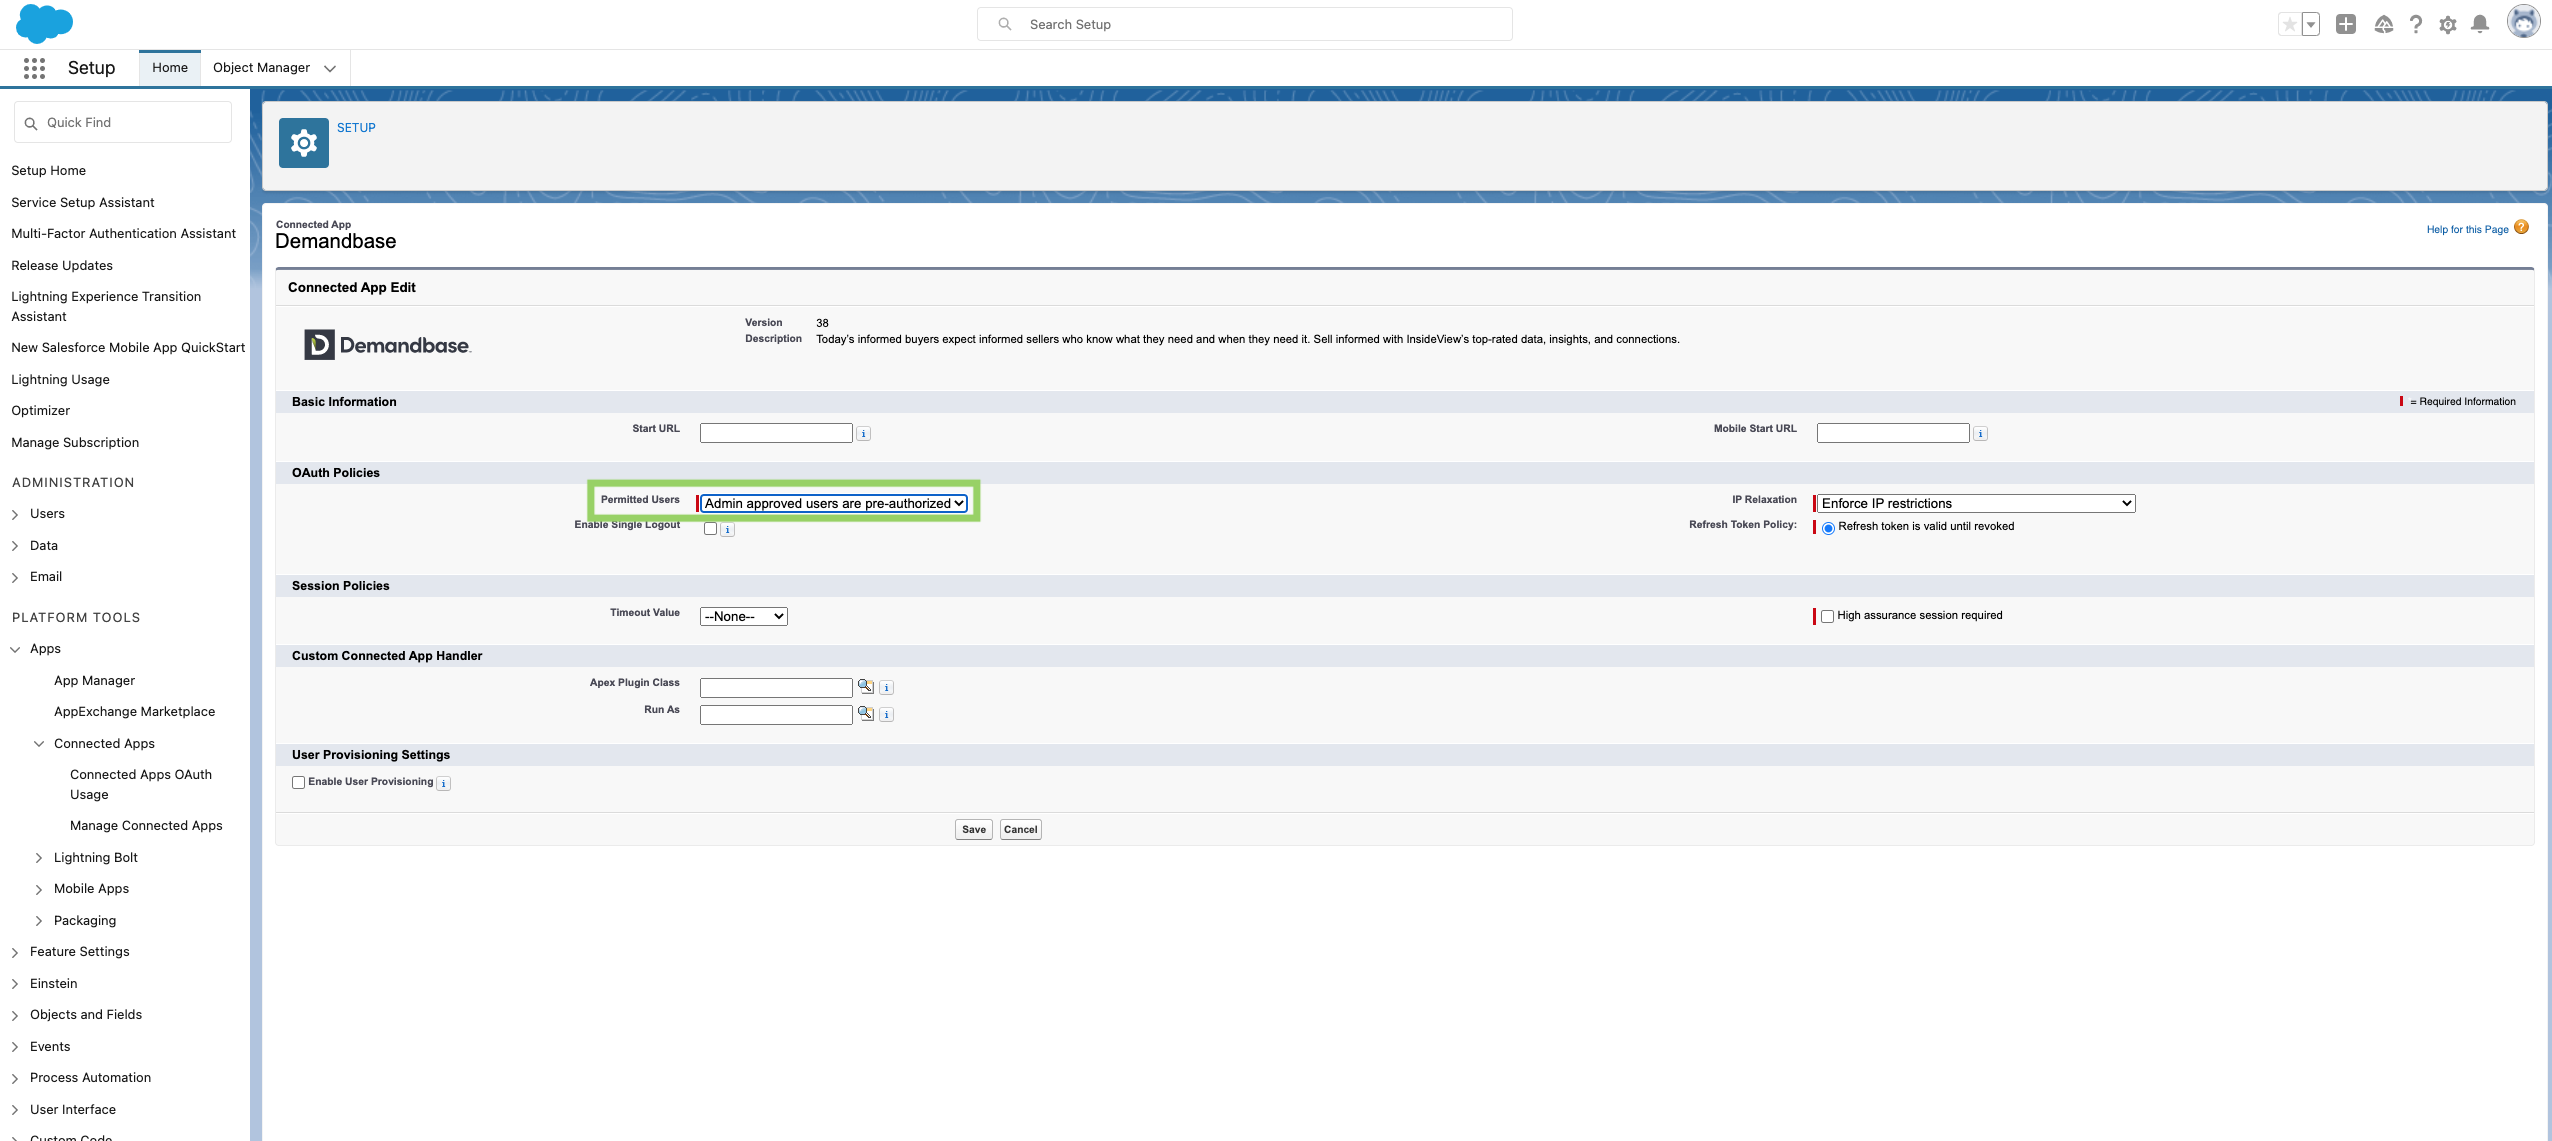Switch to the Object Manager tab

pos(261,68)
